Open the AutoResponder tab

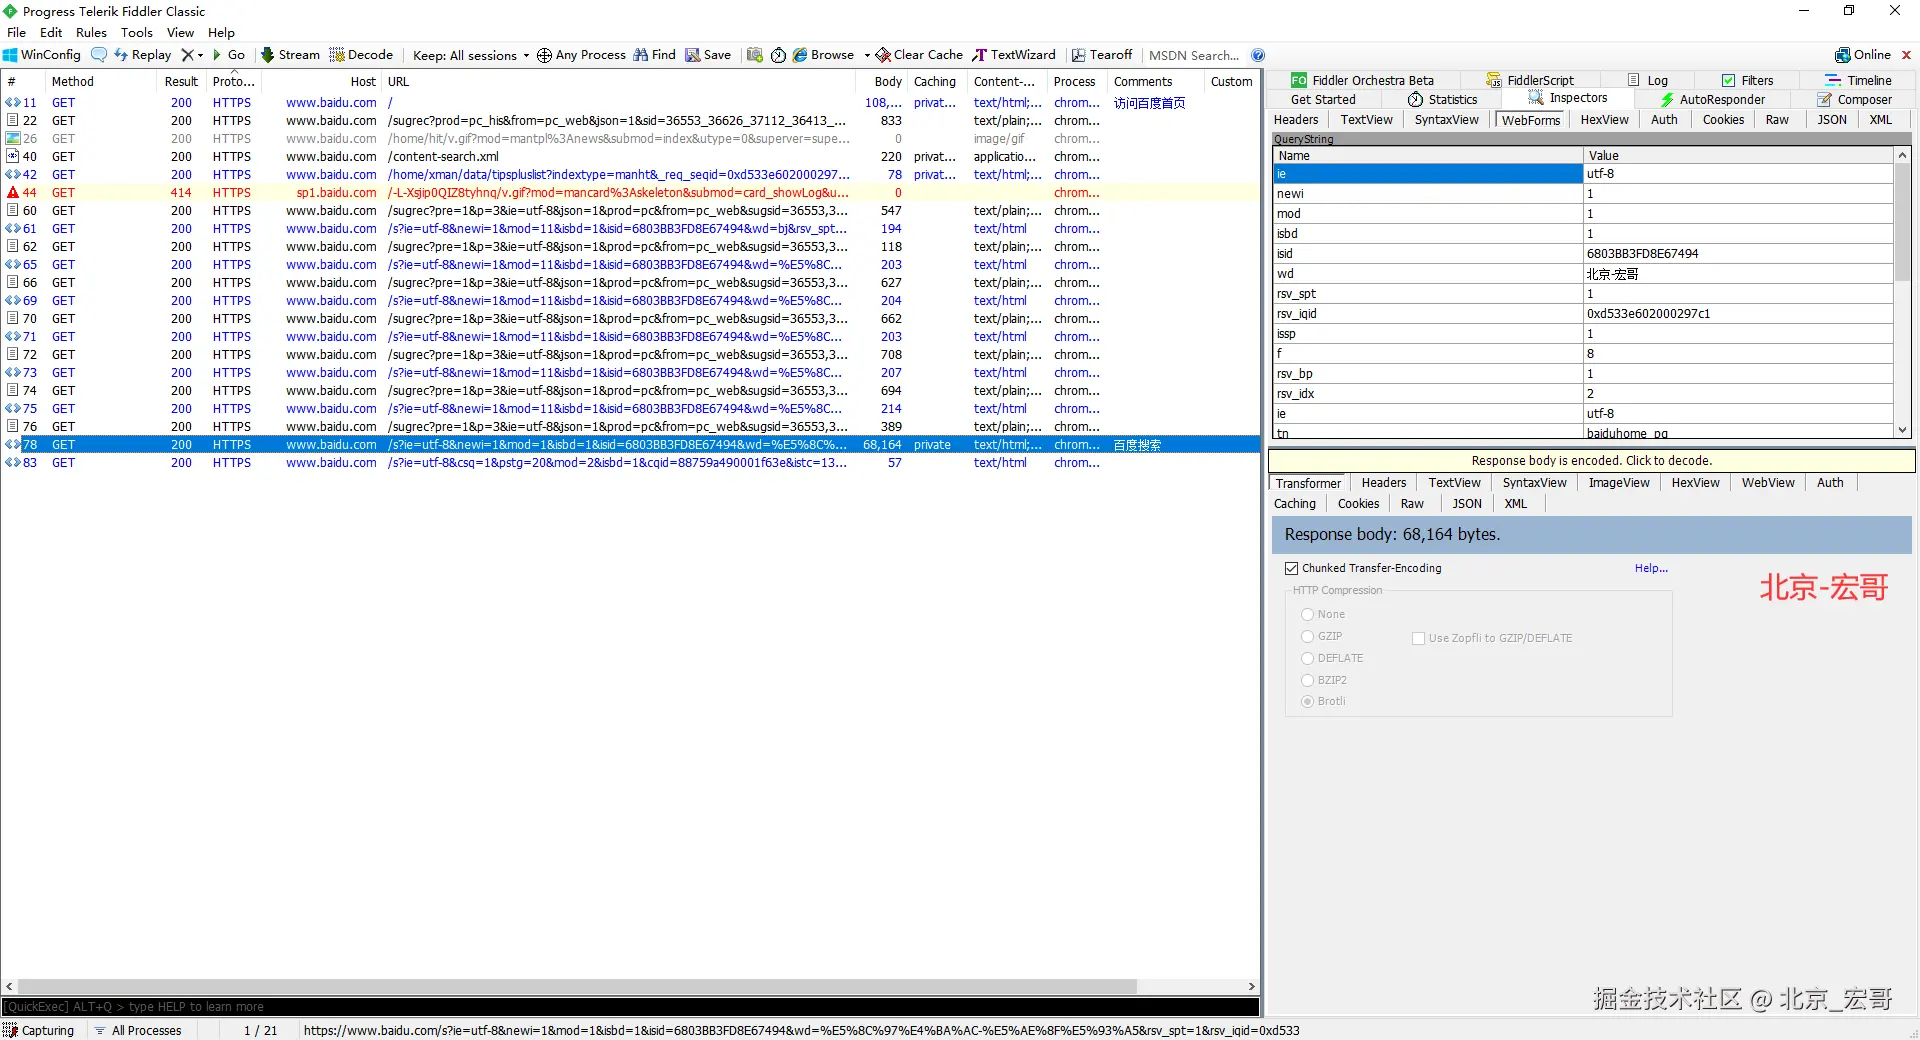(1712, 99)
